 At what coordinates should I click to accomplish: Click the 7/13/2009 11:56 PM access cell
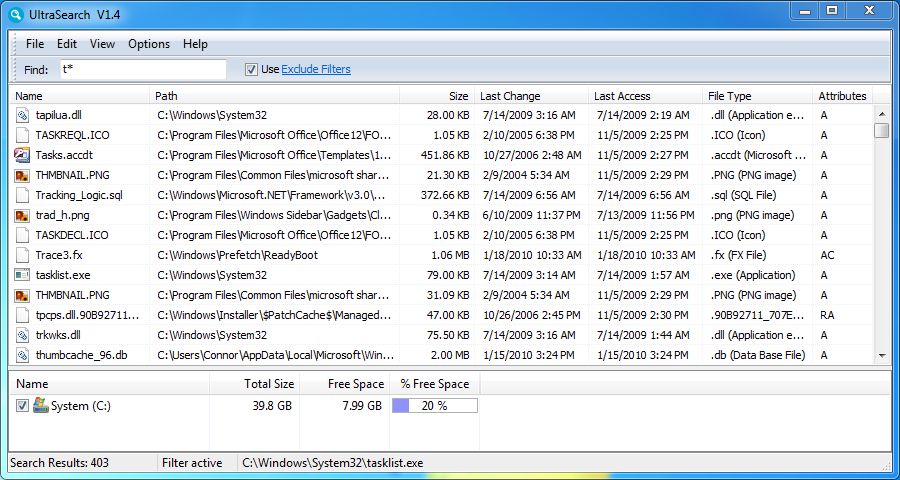[645, 215]
